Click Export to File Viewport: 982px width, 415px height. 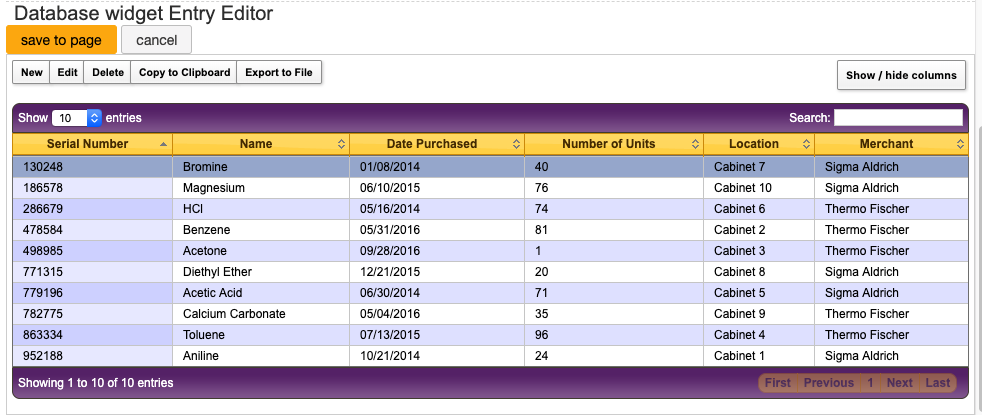[279, 72]
